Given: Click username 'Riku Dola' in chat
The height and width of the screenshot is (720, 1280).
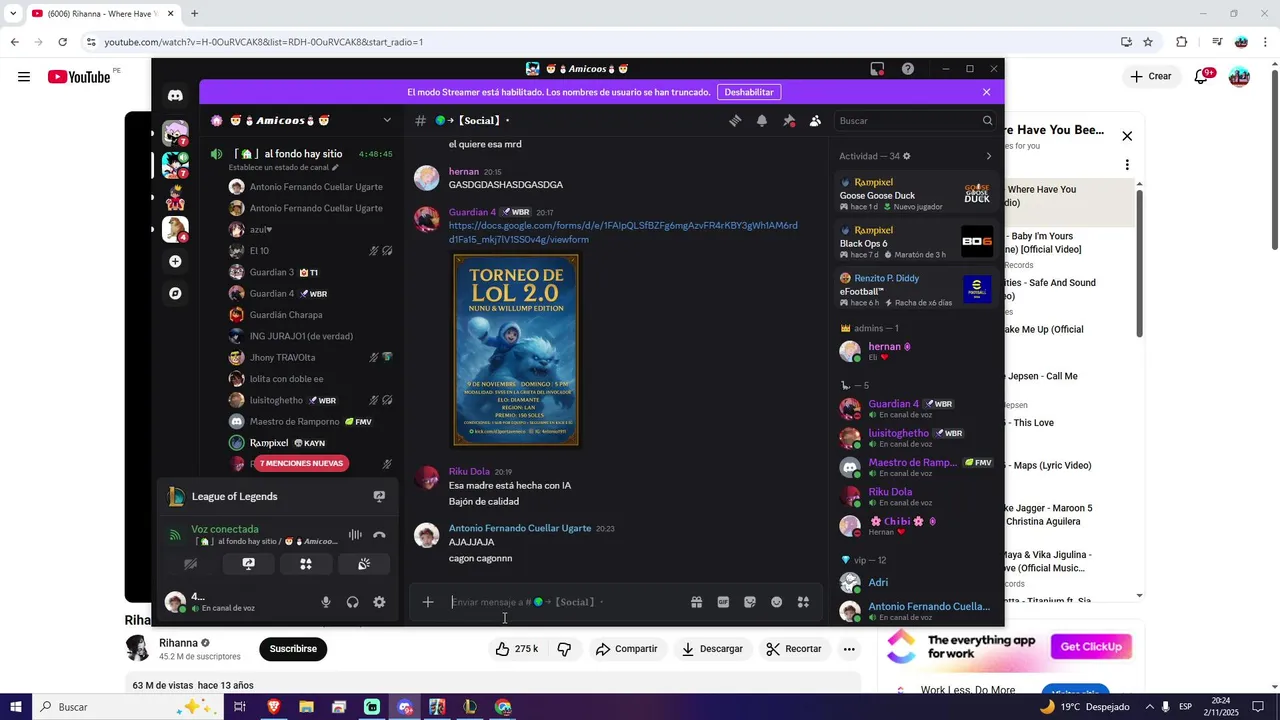Looking at the screenshot, I should click(x=469, y=472).
